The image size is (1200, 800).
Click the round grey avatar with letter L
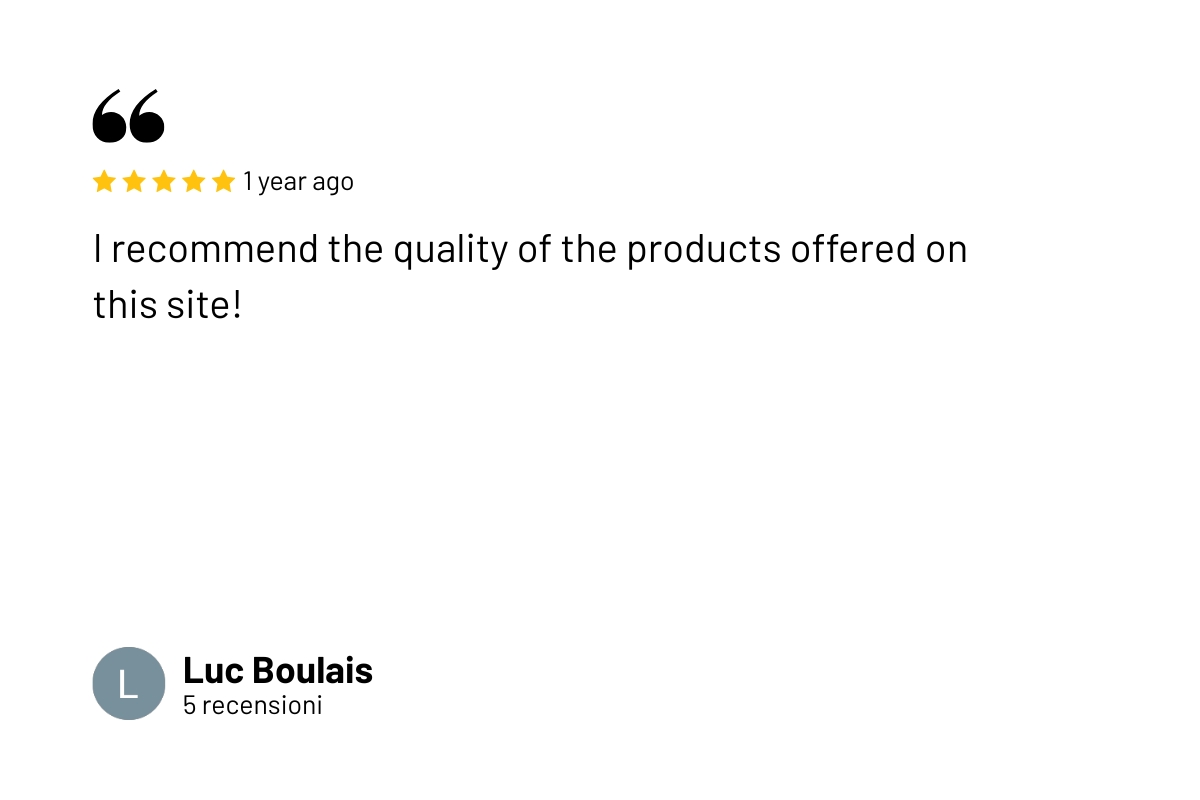[129, 683]
